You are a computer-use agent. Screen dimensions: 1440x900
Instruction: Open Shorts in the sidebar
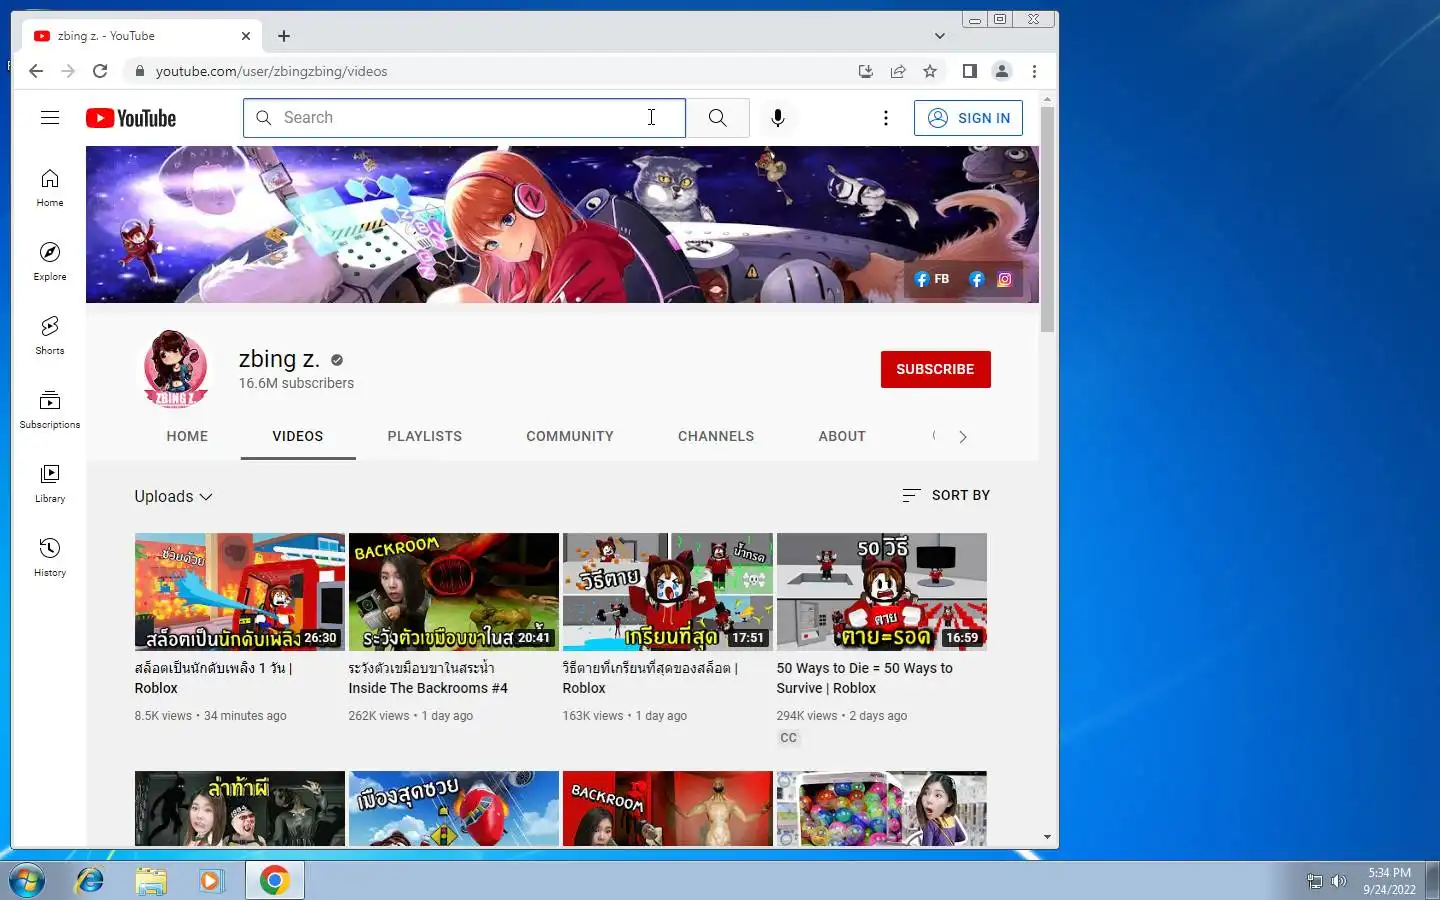tap(50, 336)
